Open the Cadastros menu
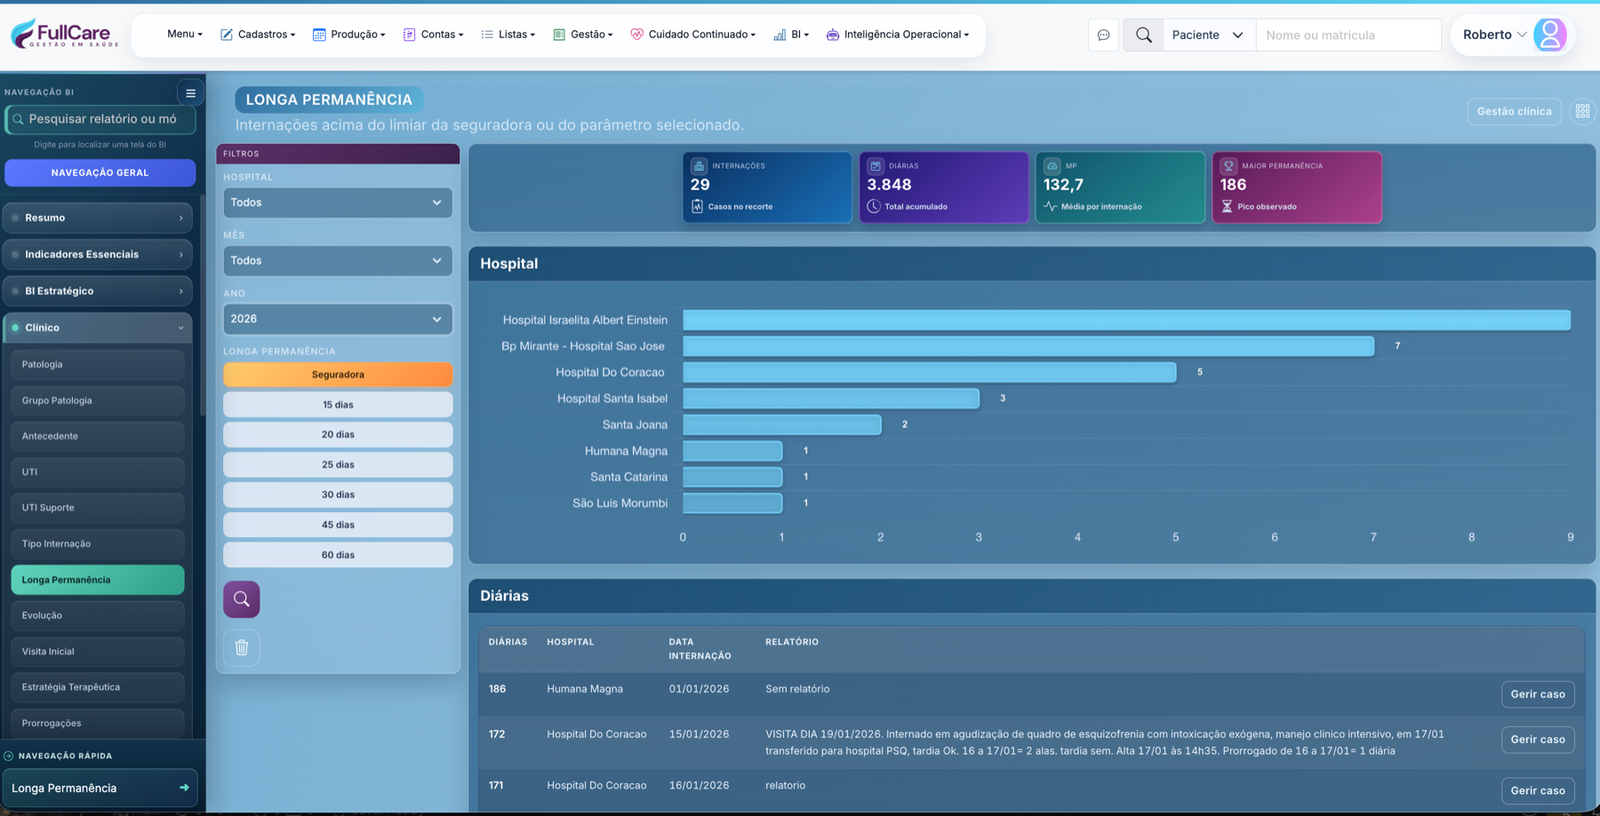1600x816 pixels. point(258,34)
